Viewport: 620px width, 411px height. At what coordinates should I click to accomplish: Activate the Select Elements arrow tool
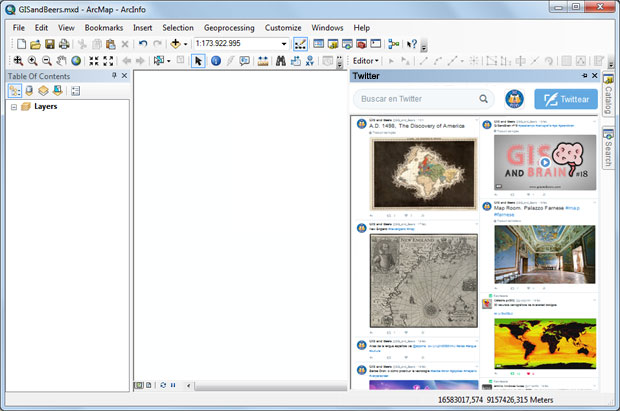pyautogui.click(x=198, y=61)
